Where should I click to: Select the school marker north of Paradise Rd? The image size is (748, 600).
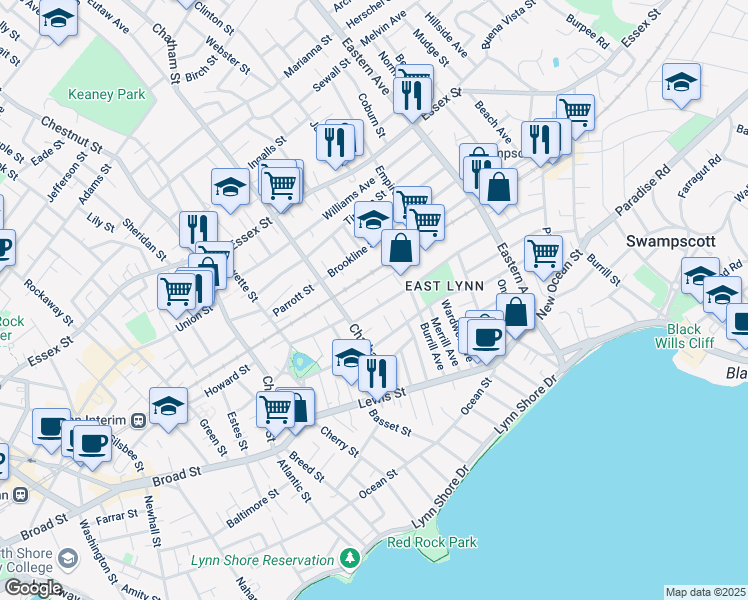681,83
